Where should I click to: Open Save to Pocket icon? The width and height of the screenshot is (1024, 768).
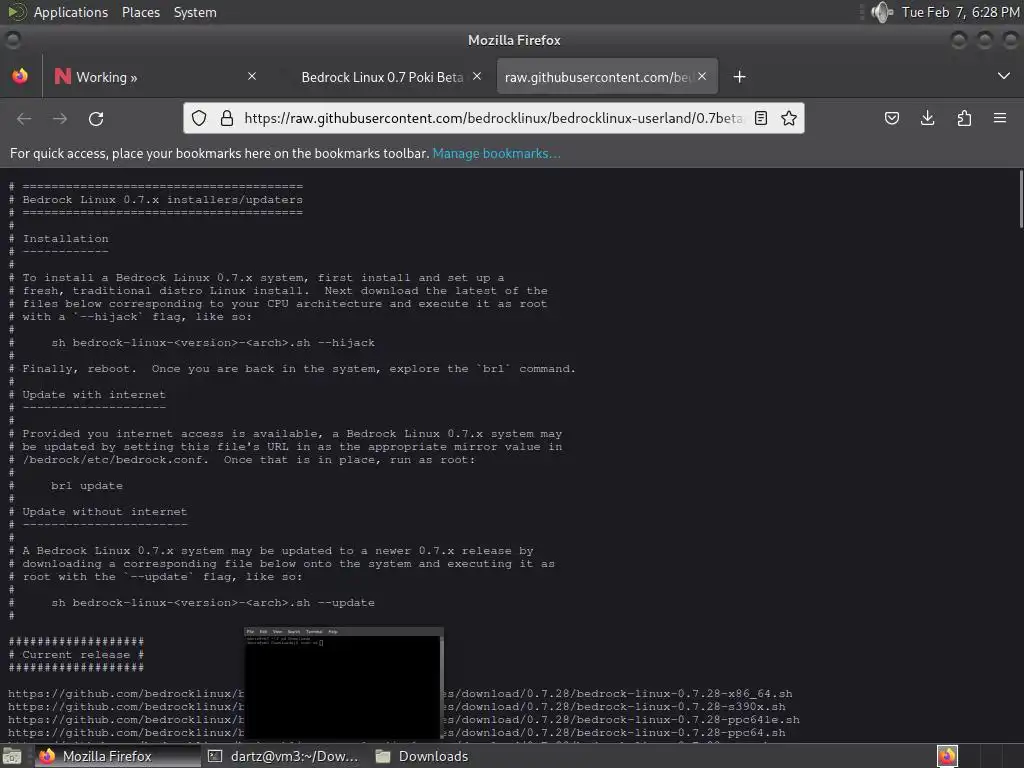click(892, 118)
